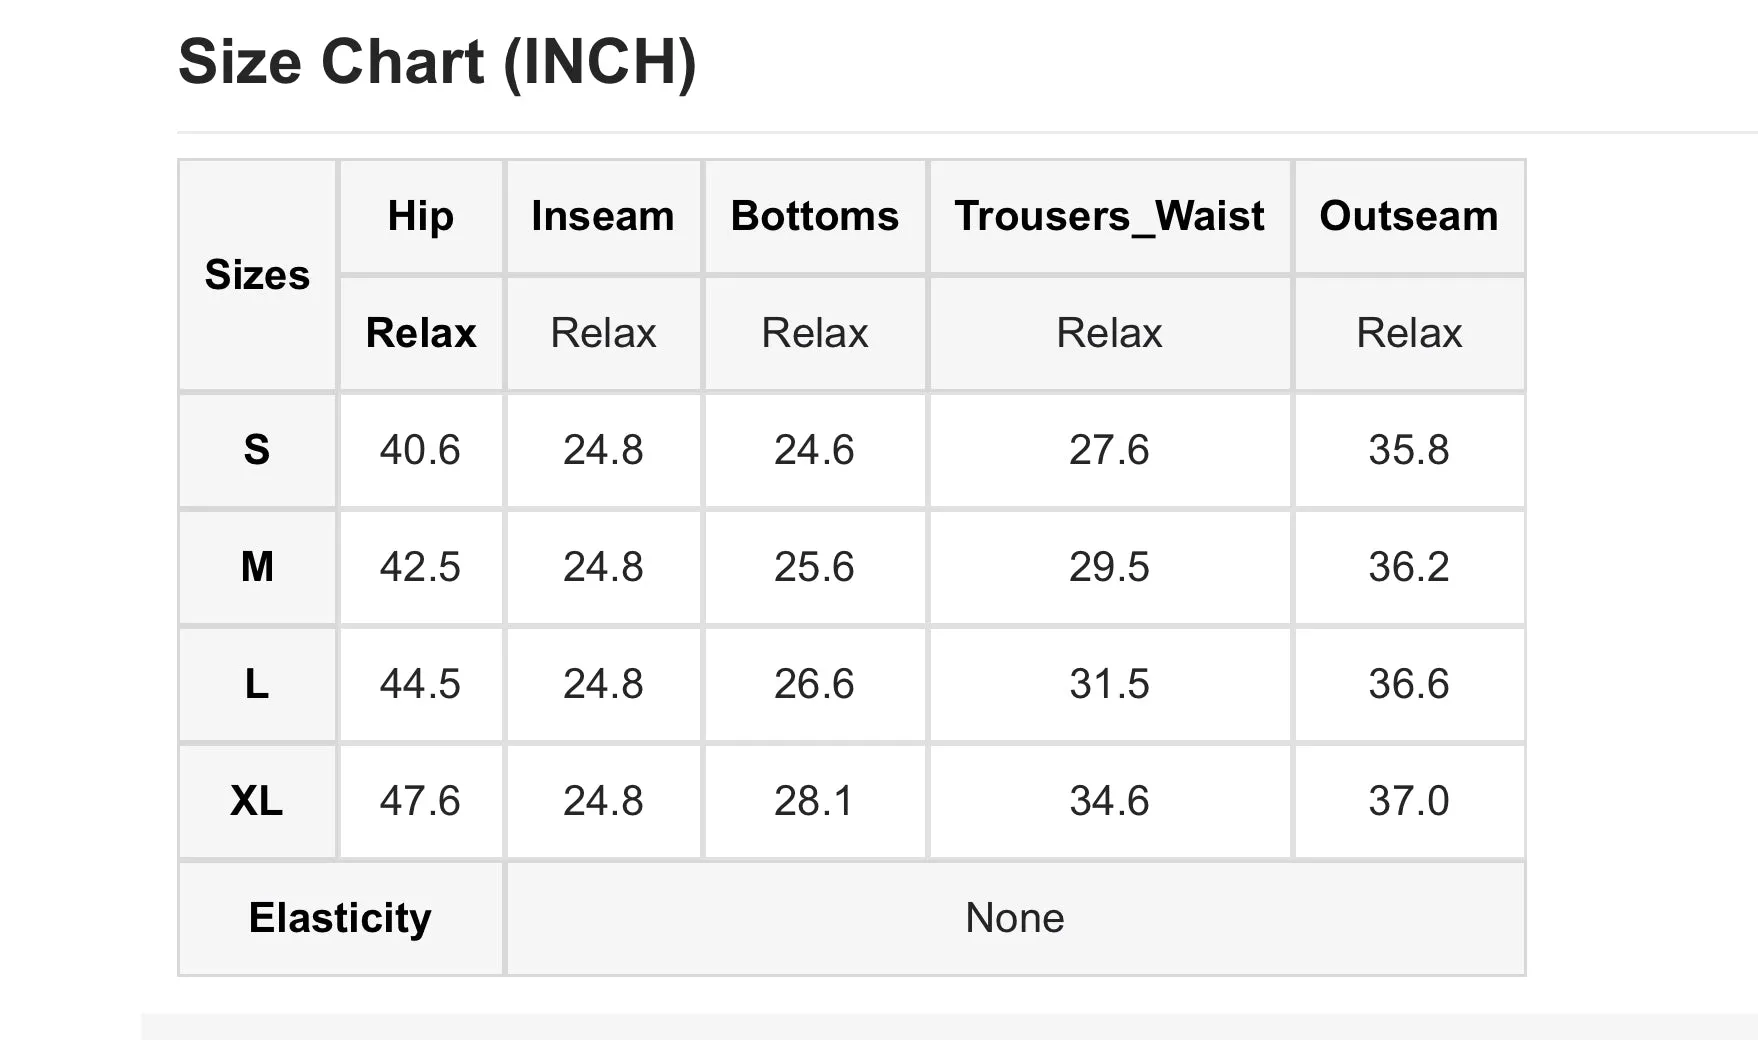Select the S size row label
The width and height of the screenshot is (1758, 1040).
pyautogui.click(x=257, y=450)
